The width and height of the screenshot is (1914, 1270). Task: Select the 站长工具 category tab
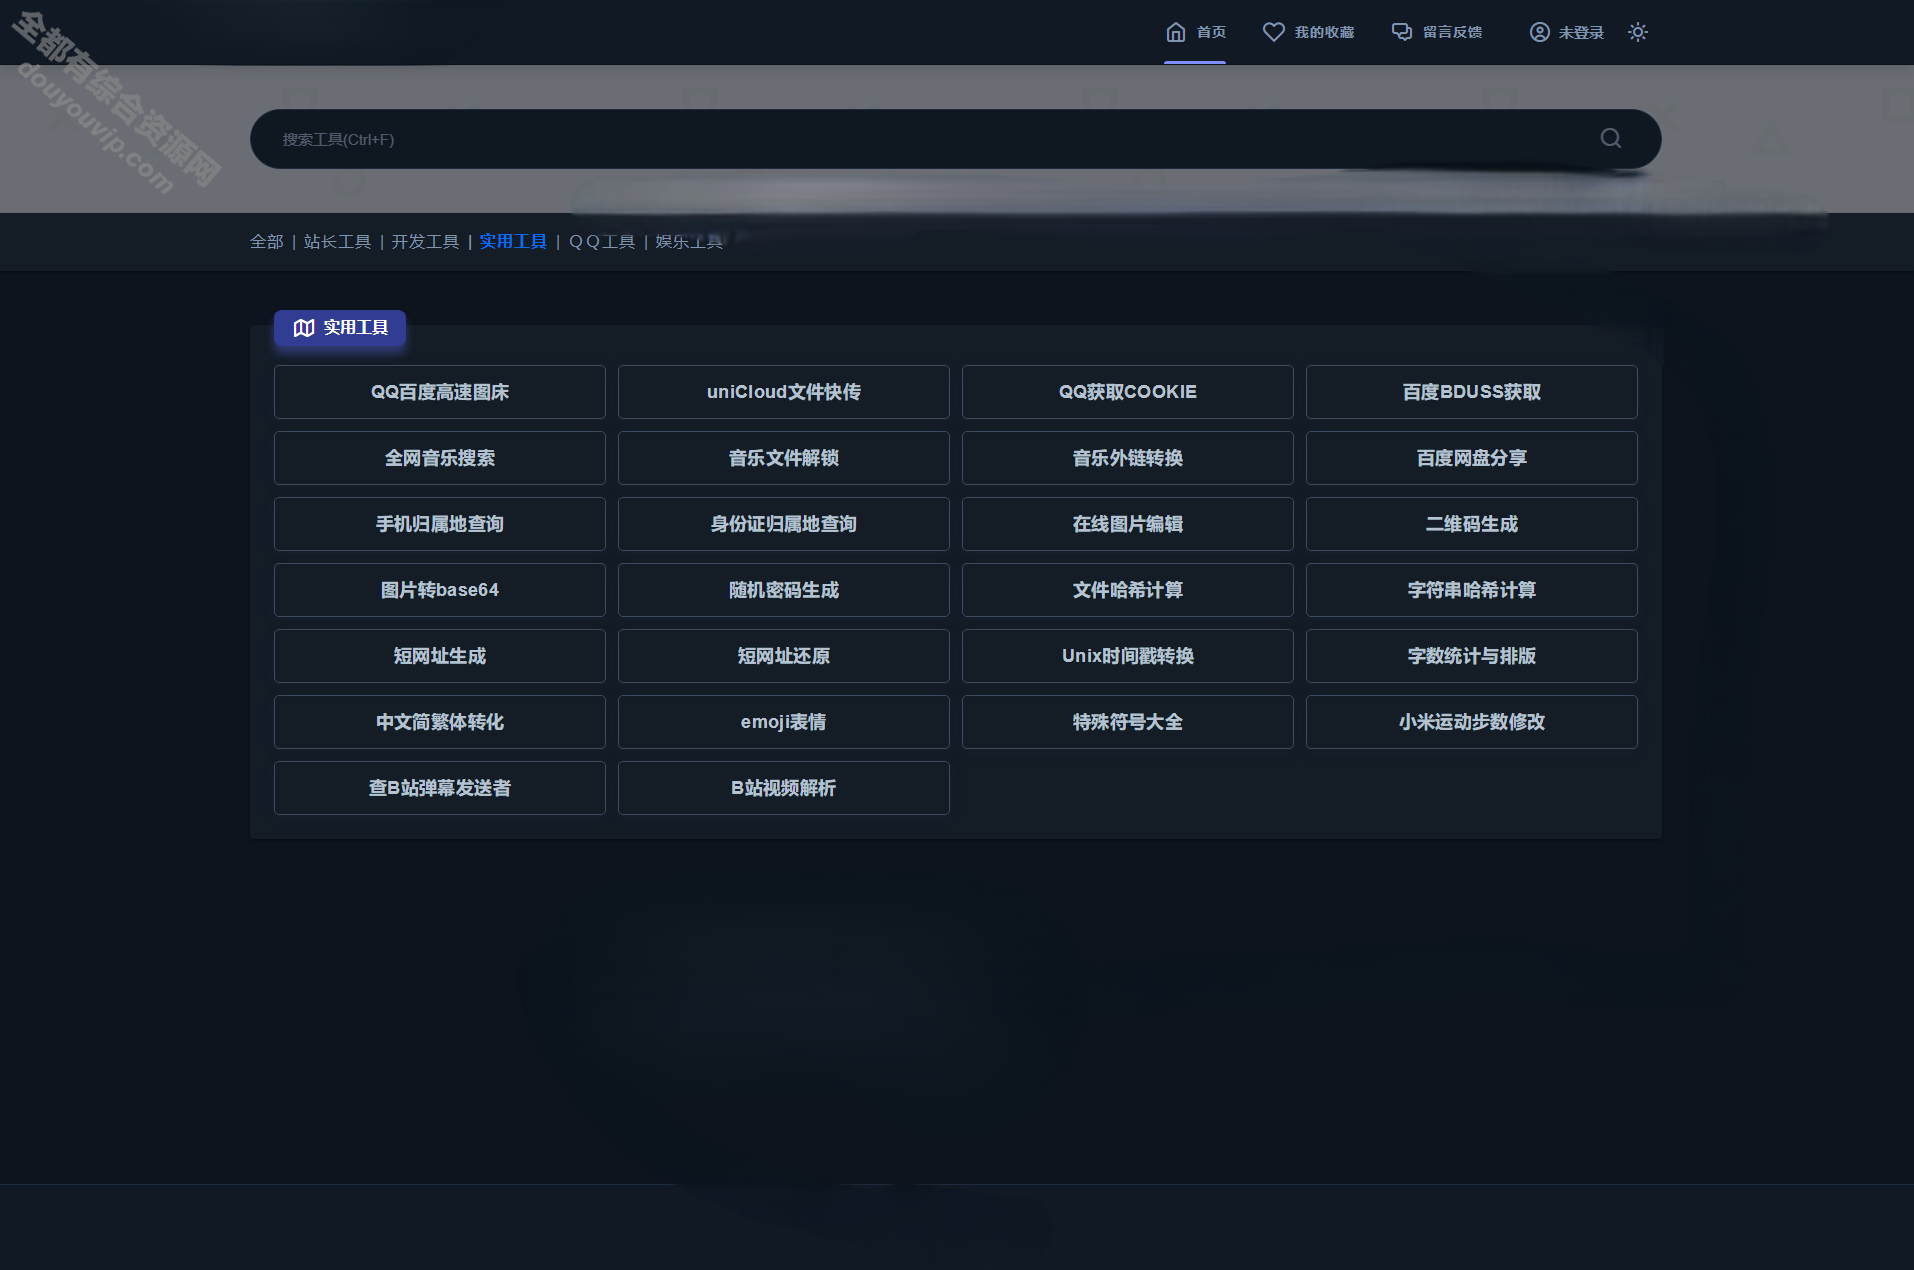337,241
